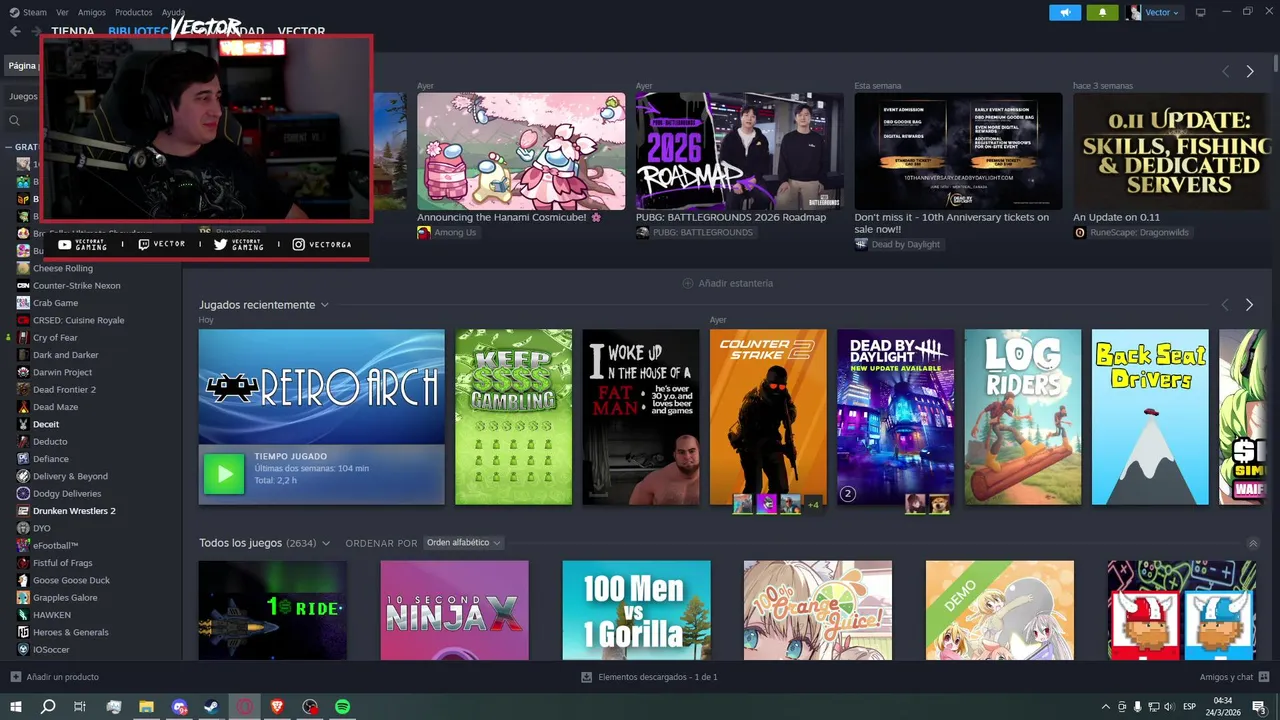Click the Big Picture monitor icon
This screenshot has height=720, width=1280.
click(1201, 12)
